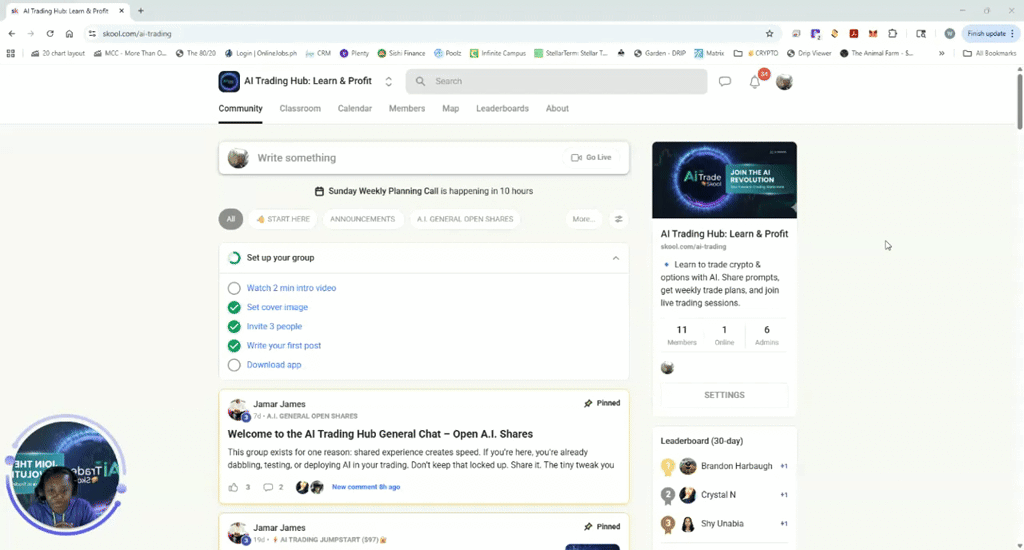Viewport: 1024px width, 550px height.
Task: Open the apps grid in bookmarks bar
Action: click(10, 53)
